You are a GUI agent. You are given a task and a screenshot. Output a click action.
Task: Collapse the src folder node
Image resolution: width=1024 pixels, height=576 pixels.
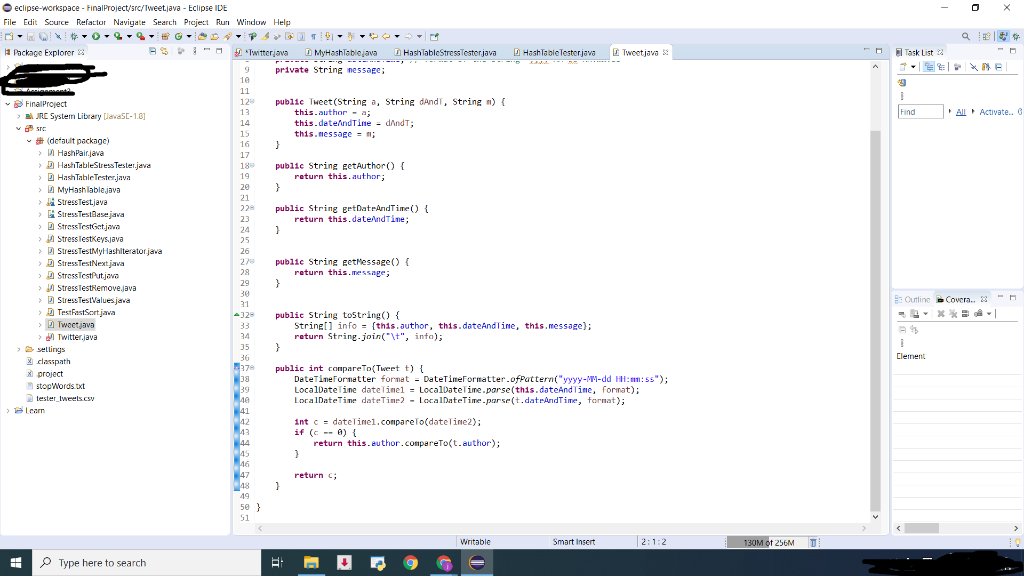point(18,129)
